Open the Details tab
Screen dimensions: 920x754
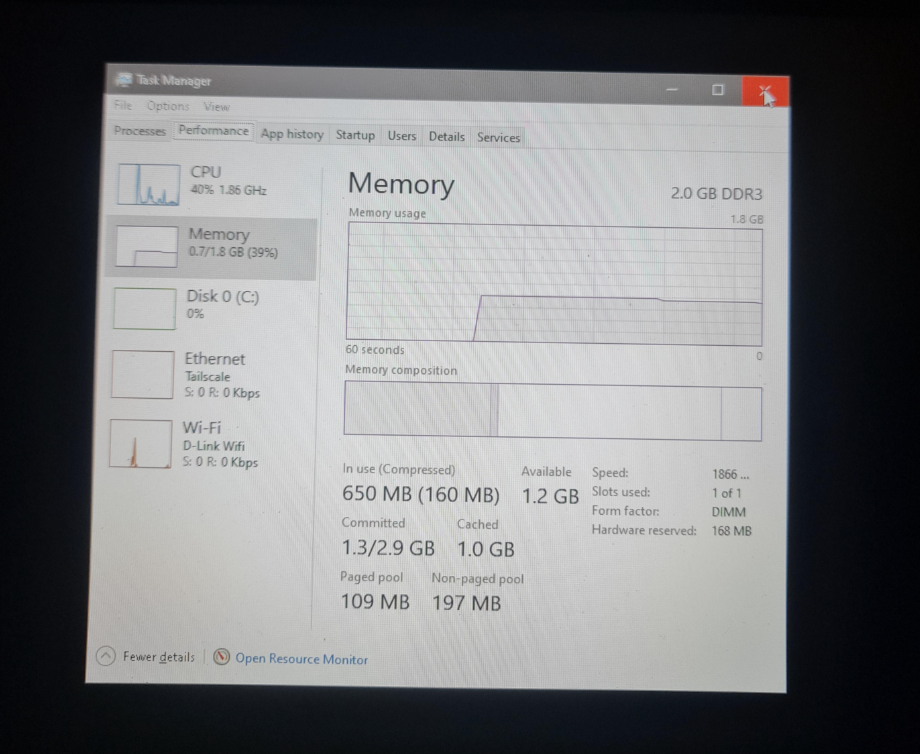[446, 137]
